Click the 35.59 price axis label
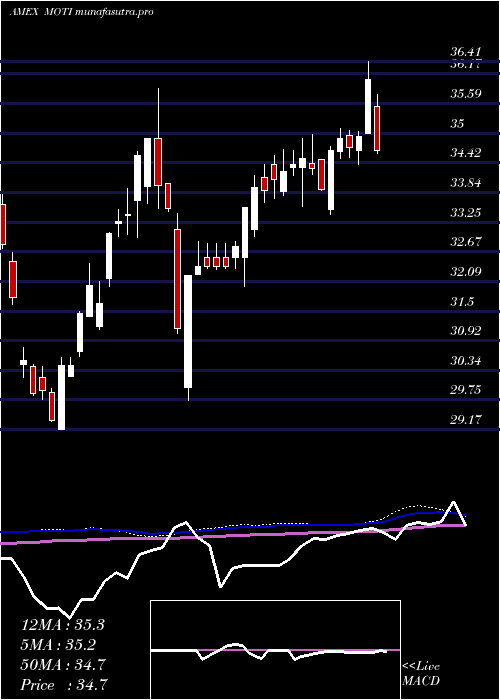 click(x=466, y=94)
